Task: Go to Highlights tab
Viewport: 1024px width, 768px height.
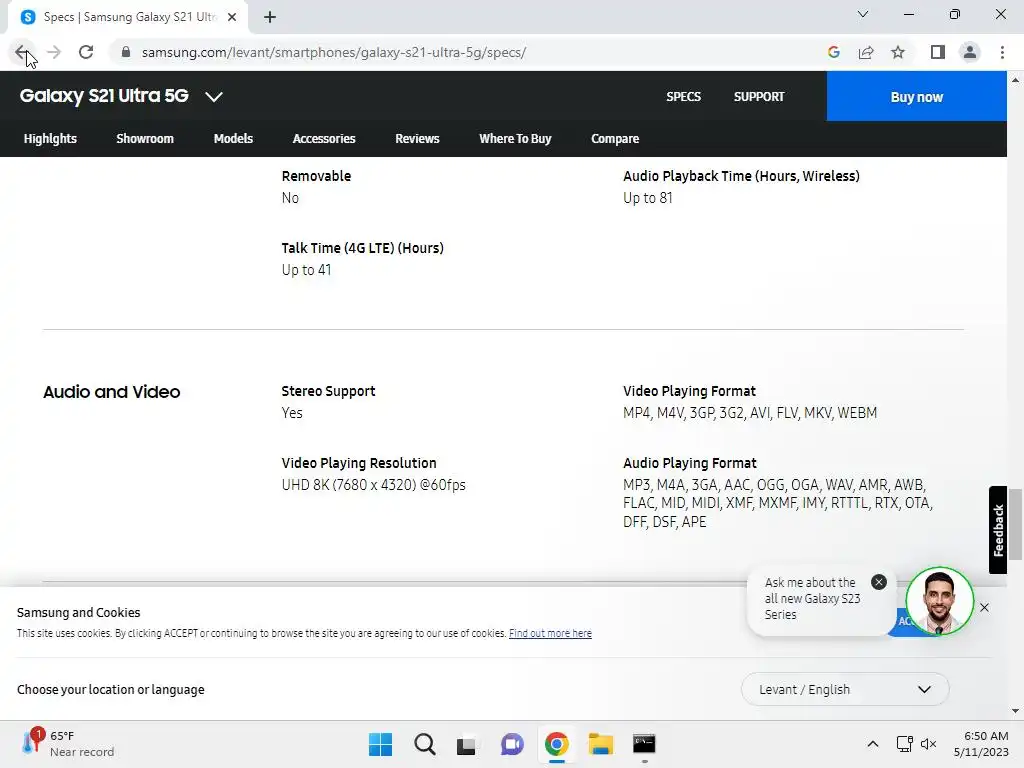Action: tap(50, 138)
